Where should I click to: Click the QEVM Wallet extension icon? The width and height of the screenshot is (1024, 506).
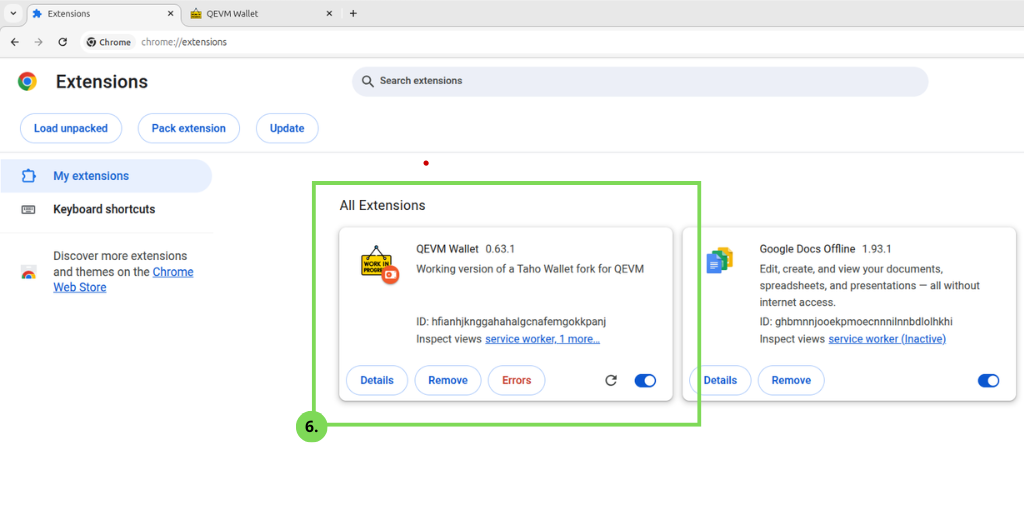click(379, 264)
